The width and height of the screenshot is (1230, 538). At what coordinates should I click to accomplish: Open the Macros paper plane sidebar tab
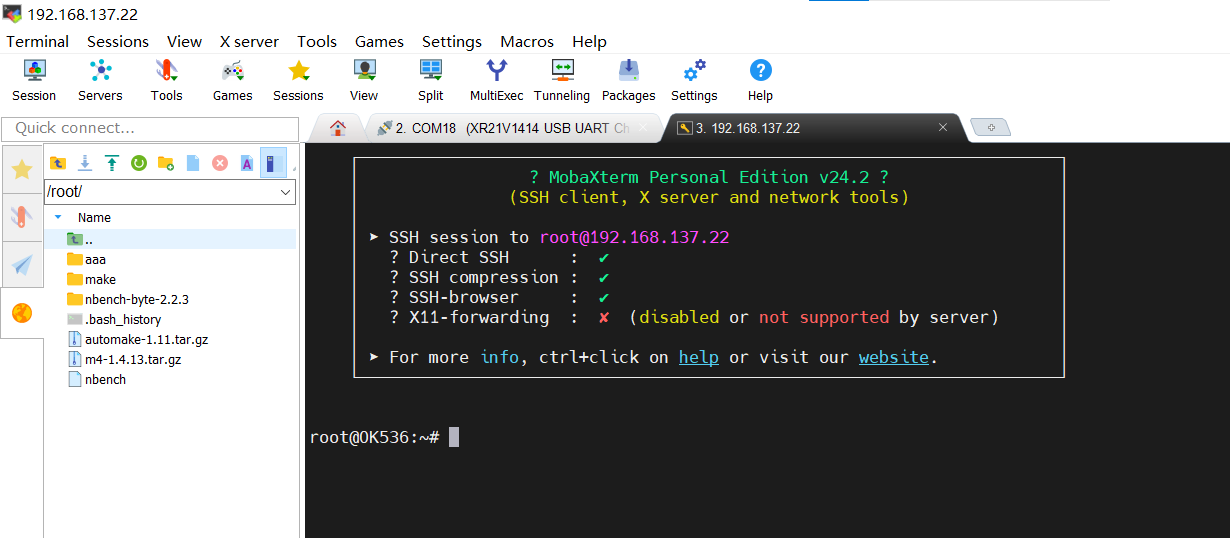pos(21,264)
